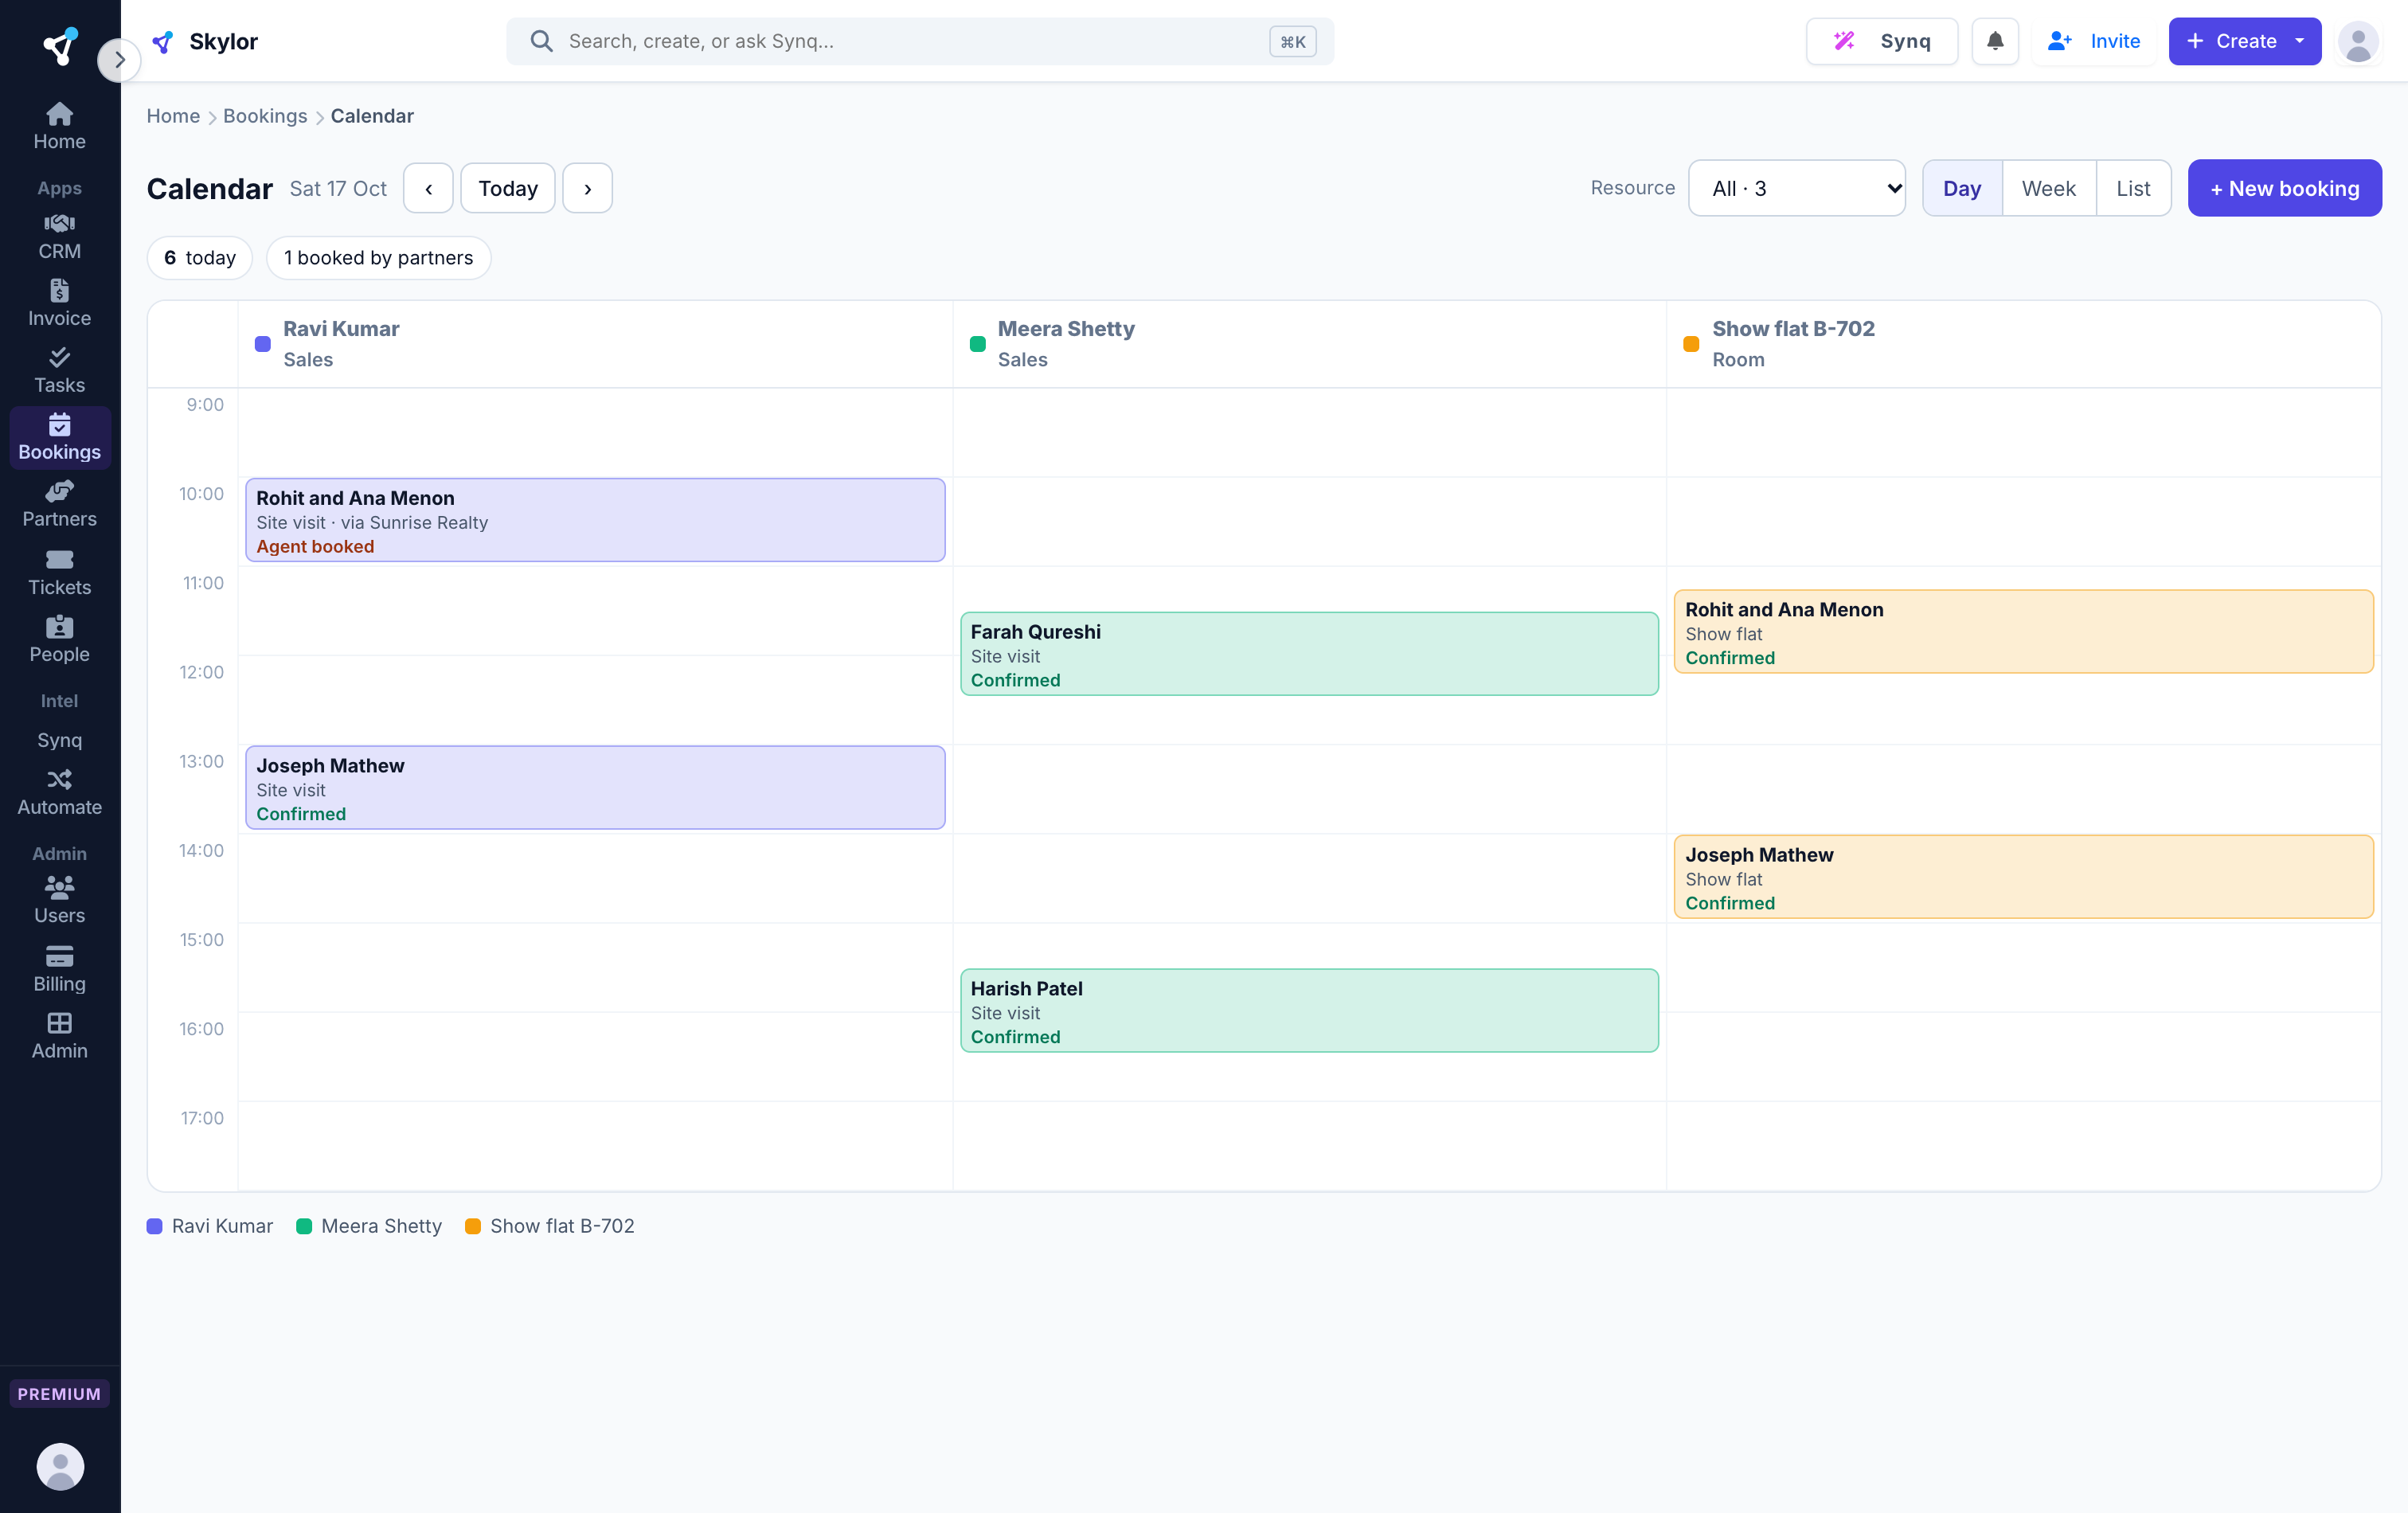Open the Tickets sidebar icon
Viewport: 2408px width, 1513px height.
(x=59, y=572)
